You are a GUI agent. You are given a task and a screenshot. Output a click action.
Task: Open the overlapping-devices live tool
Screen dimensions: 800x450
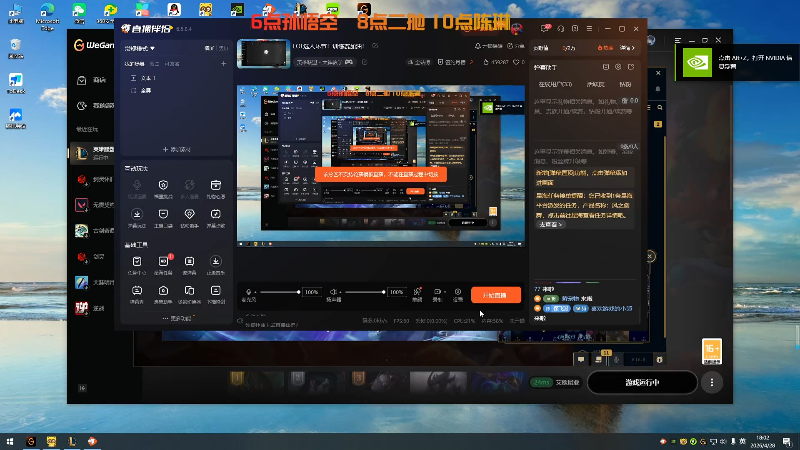point(189,293)
